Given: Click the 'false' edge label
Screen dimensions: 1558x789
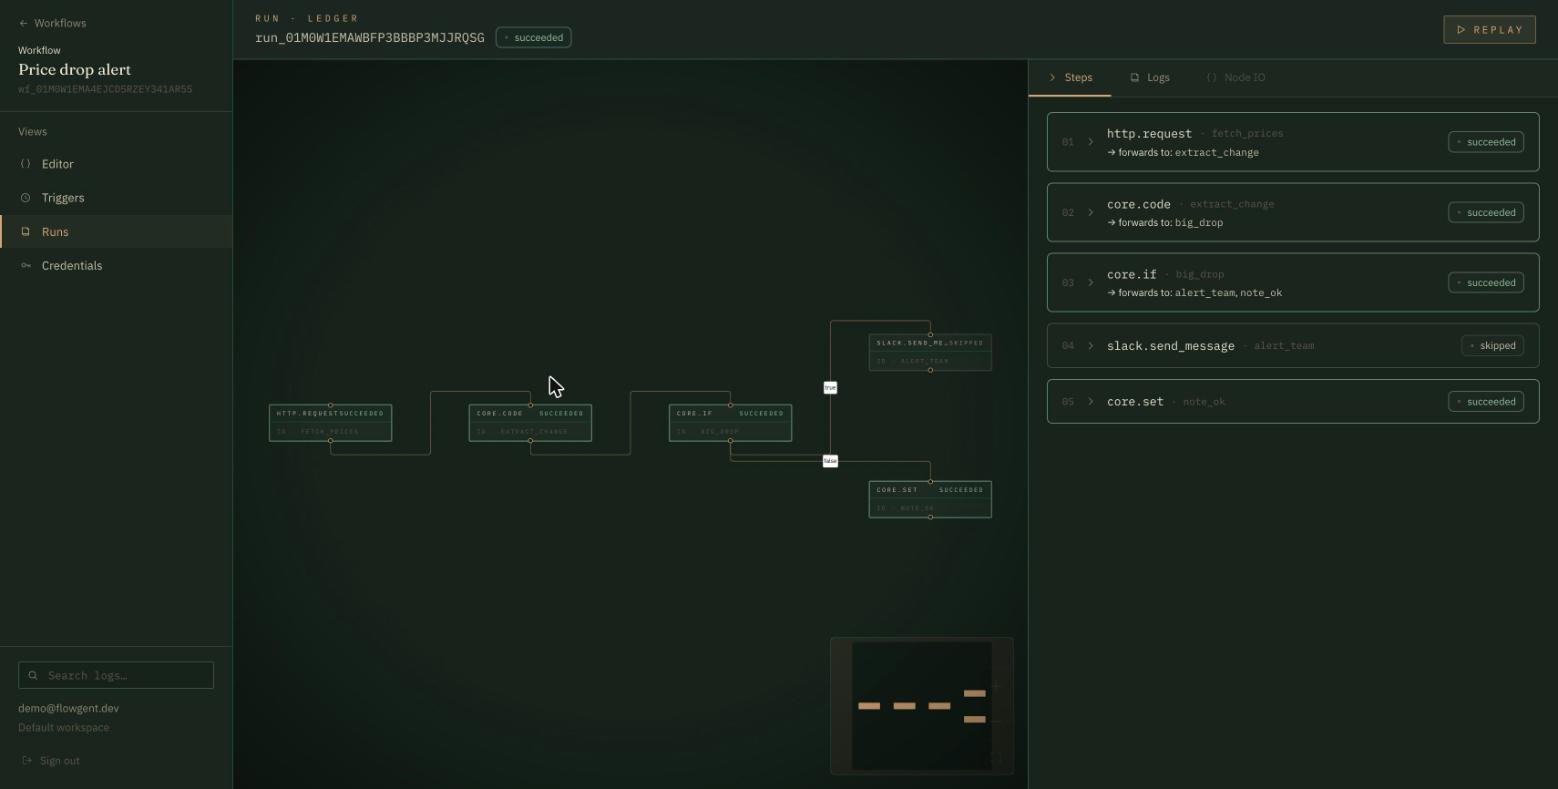Looking at the screenshot, I should (x=830, y=461).
